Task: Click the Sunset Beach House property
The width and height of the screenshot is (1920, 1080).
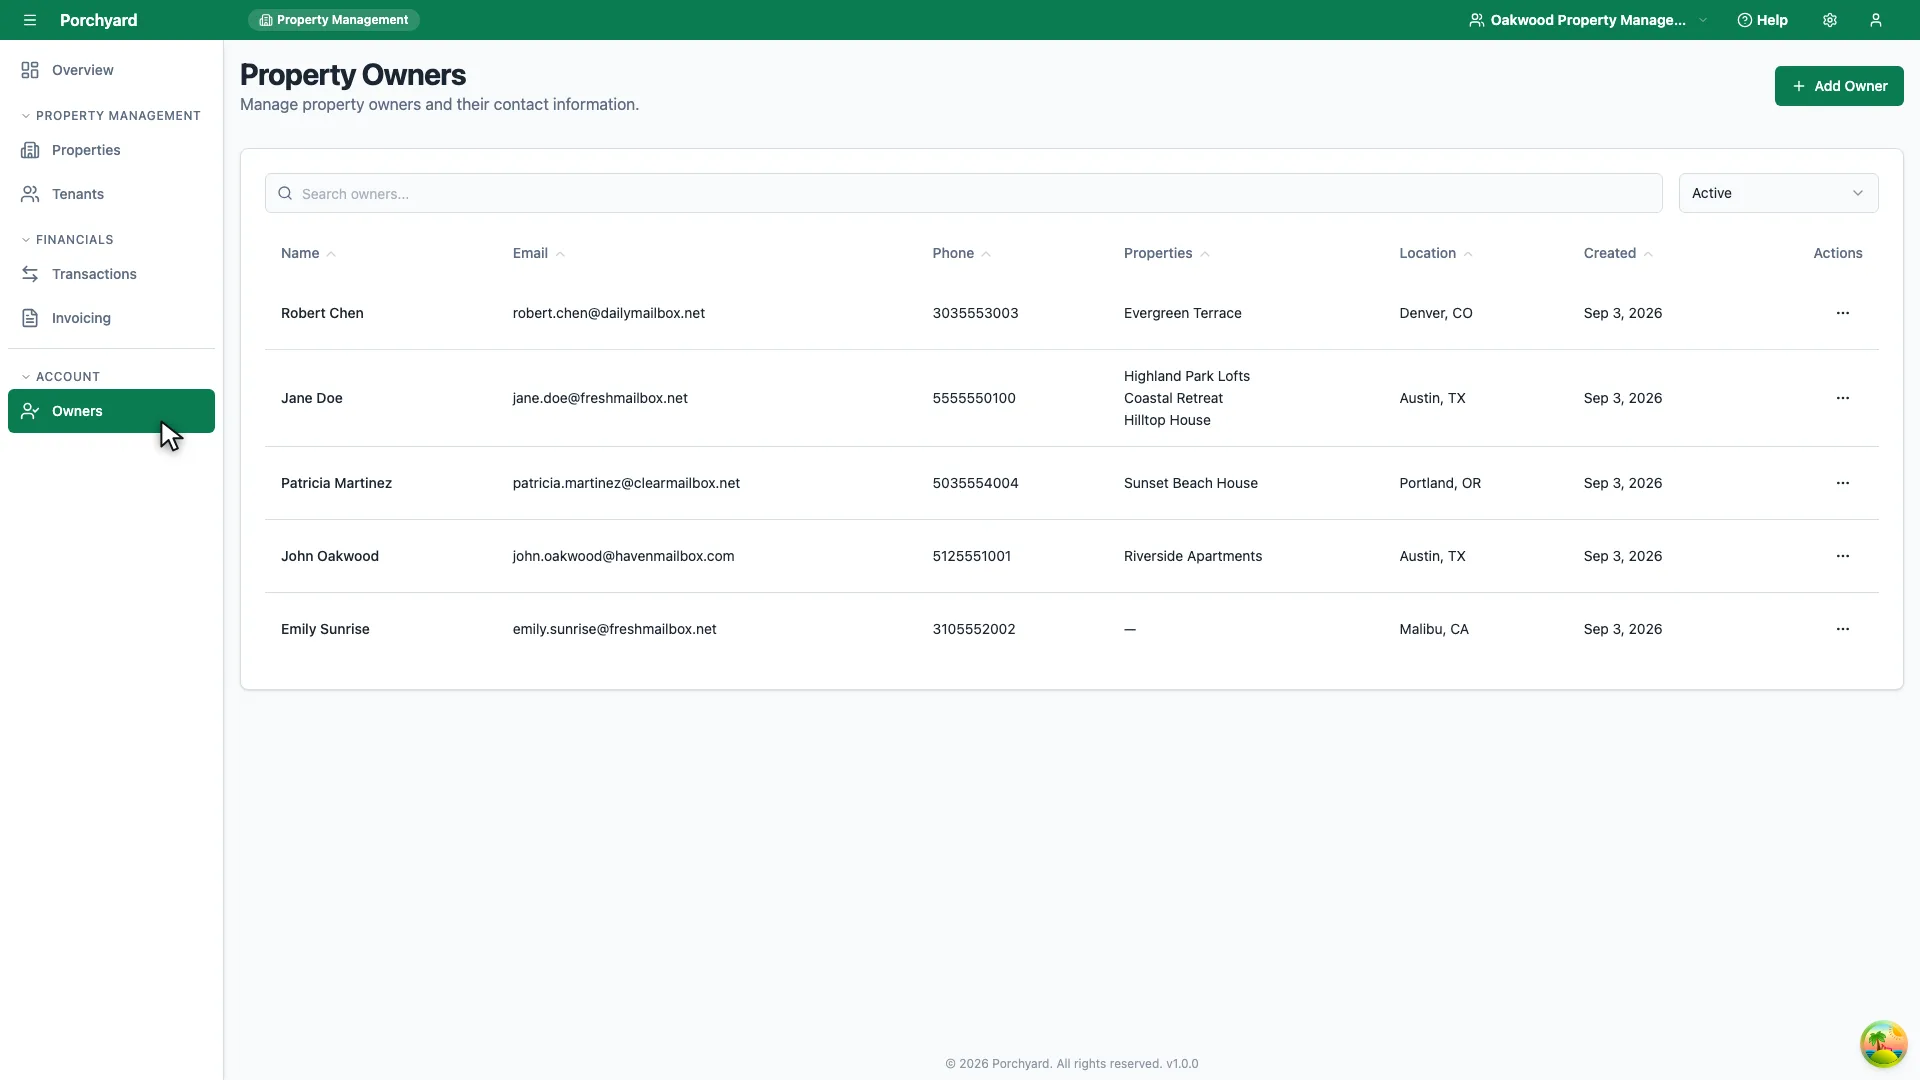Action: [x=1190, y=483]
